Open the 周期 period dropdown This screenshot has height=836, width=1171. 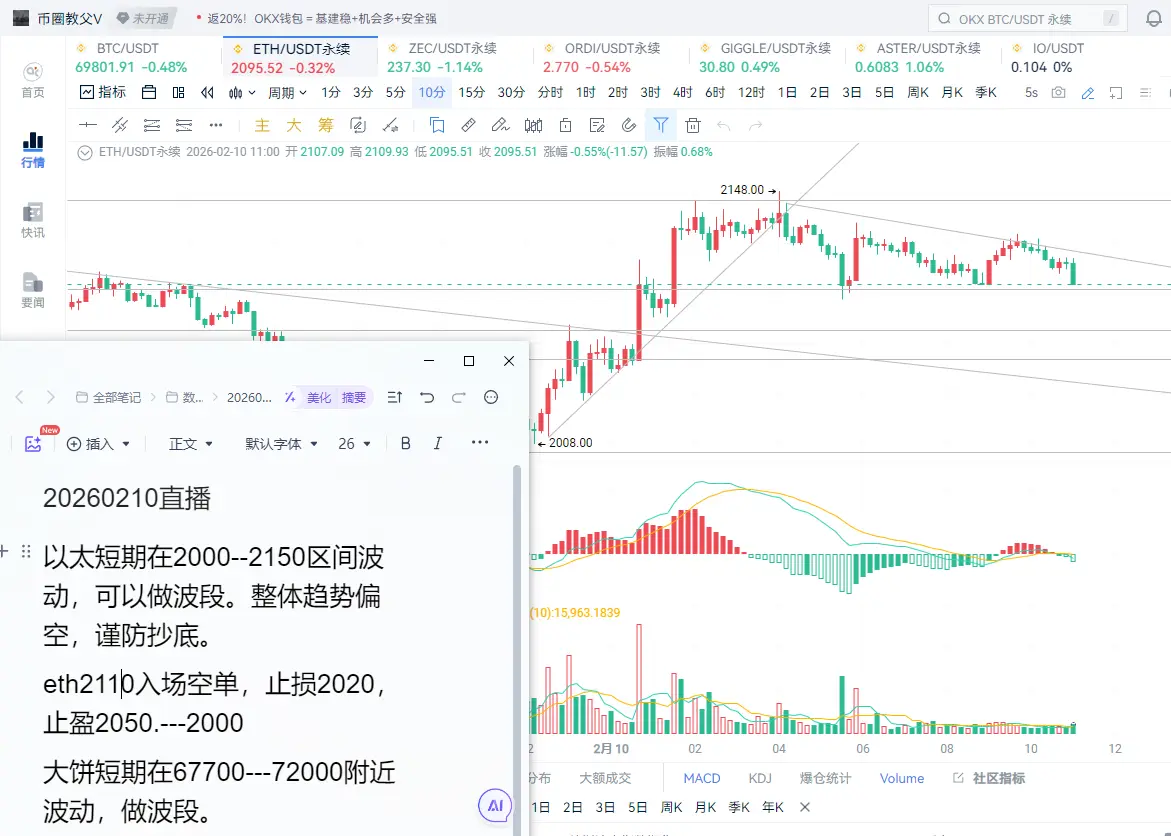coord(288,93)
